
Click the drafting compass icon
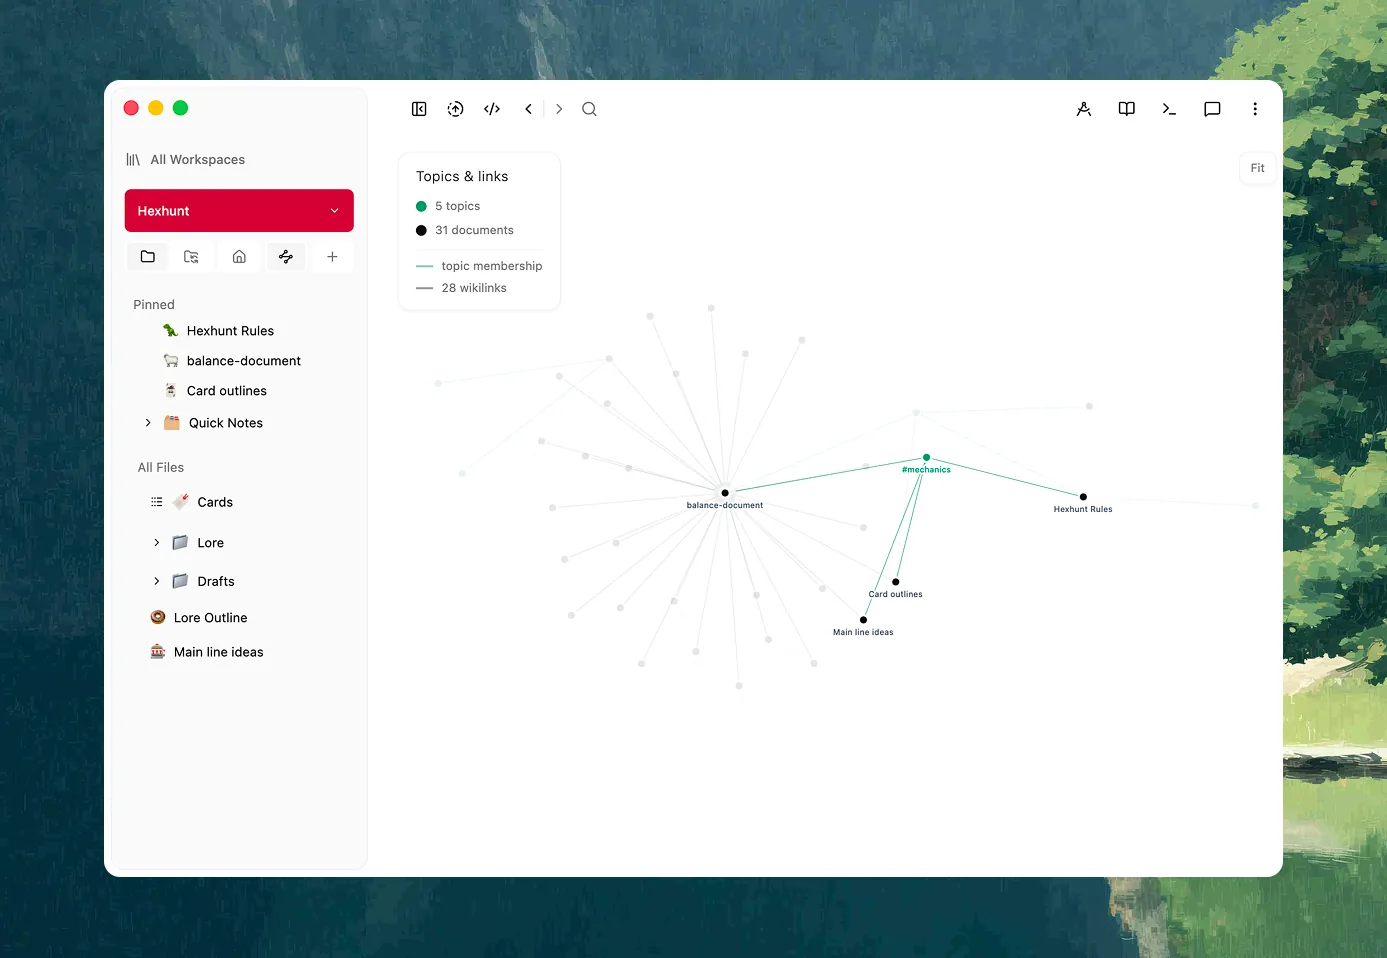(1084, 109)
